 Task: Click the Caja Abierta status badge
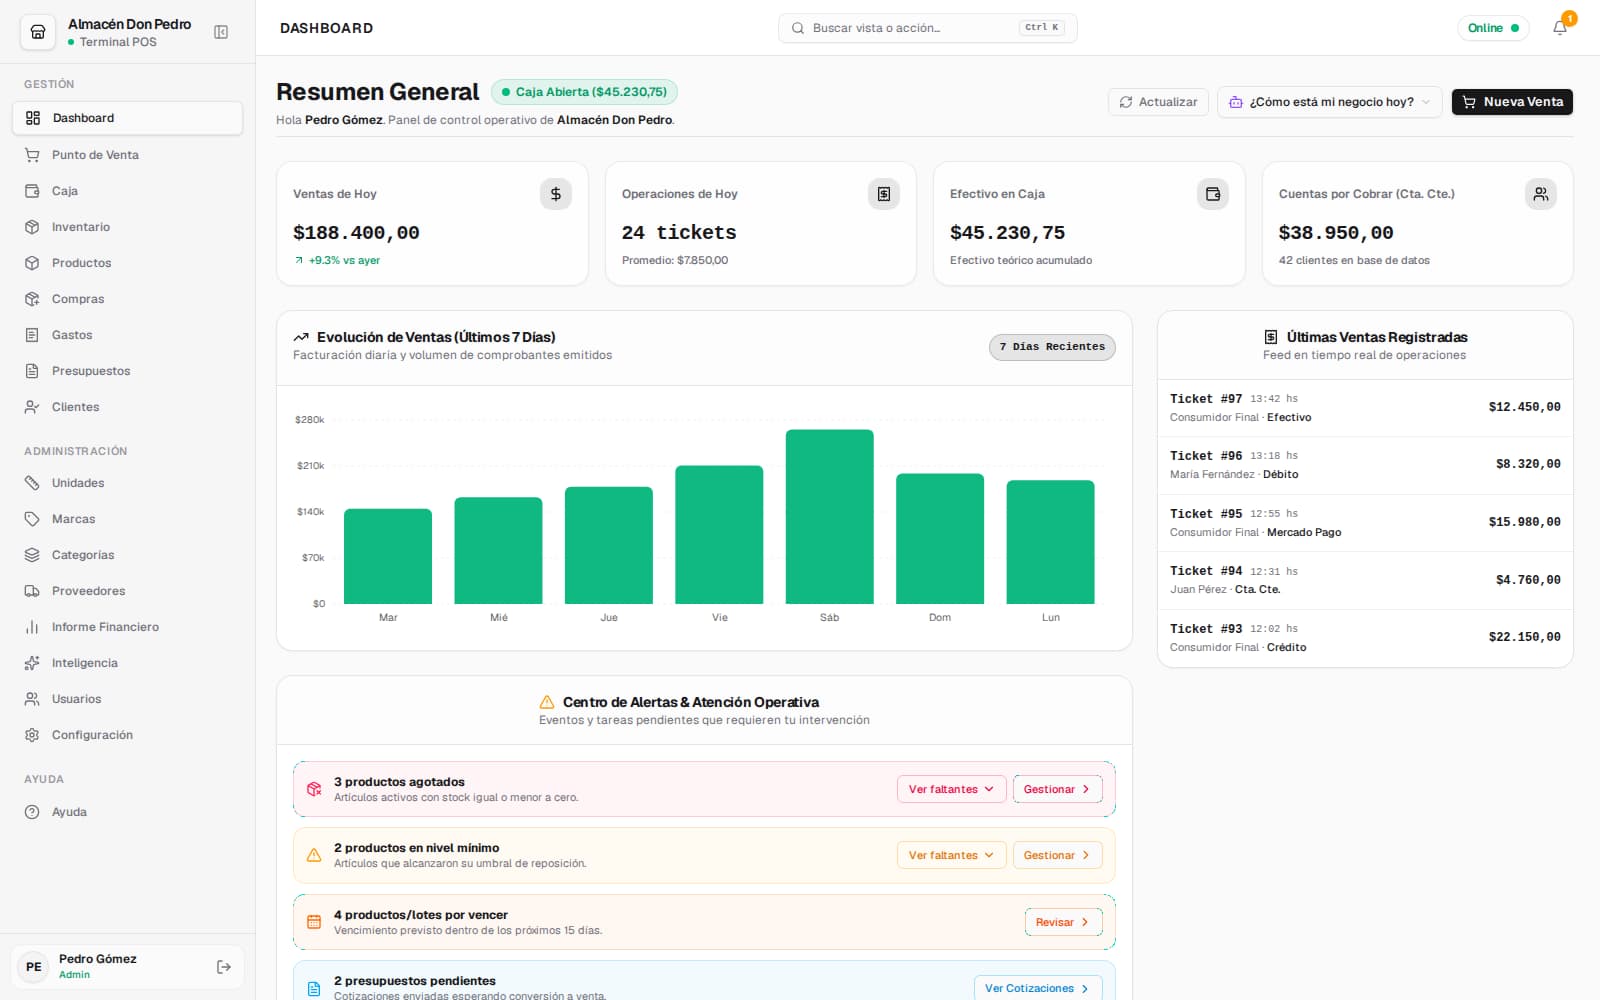(584, 92)
